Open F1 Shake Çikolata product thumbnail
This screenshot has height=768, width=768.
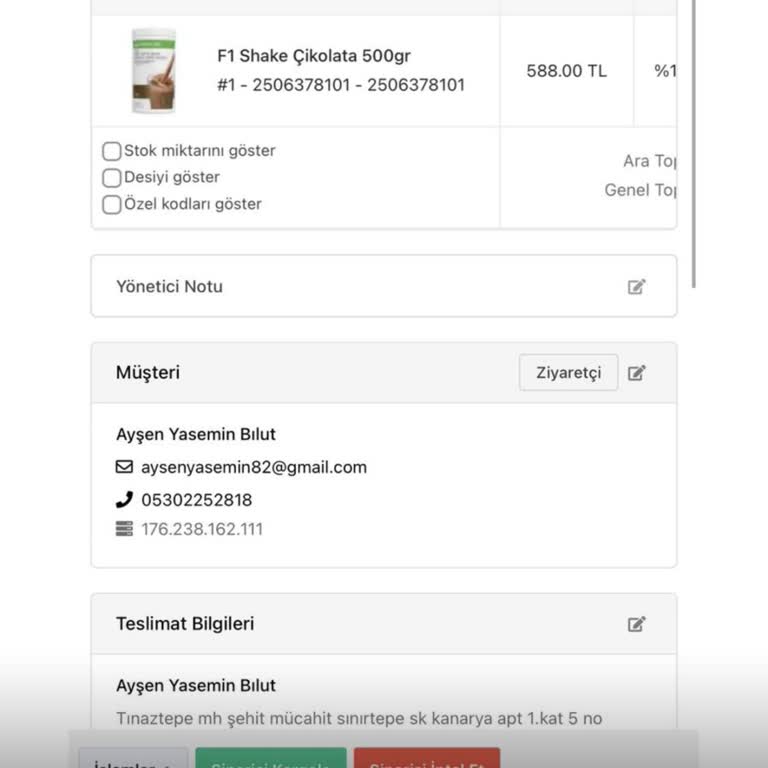click(x=153, y=70)
